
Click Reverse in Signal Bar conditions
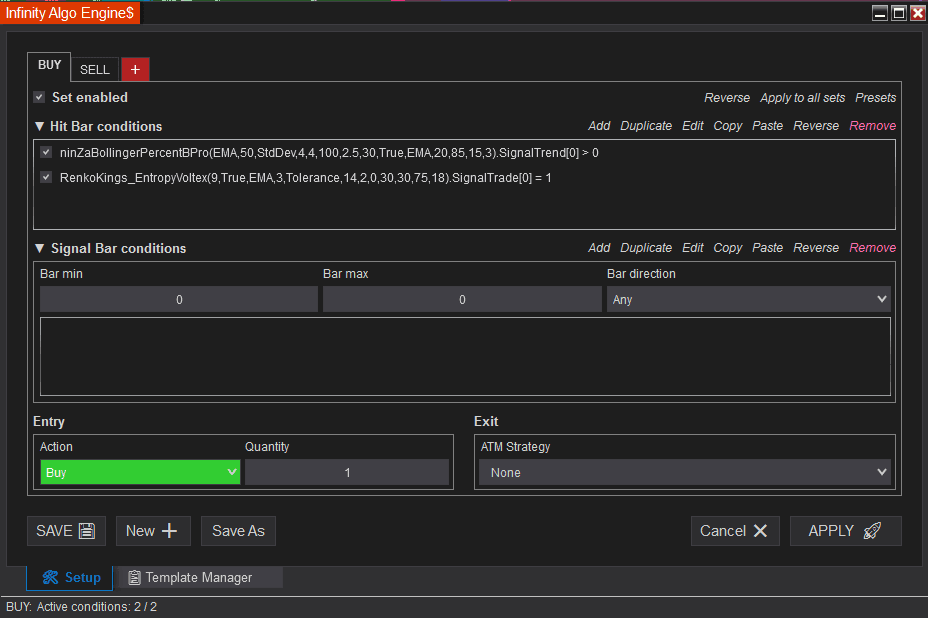tap(816, 248)
